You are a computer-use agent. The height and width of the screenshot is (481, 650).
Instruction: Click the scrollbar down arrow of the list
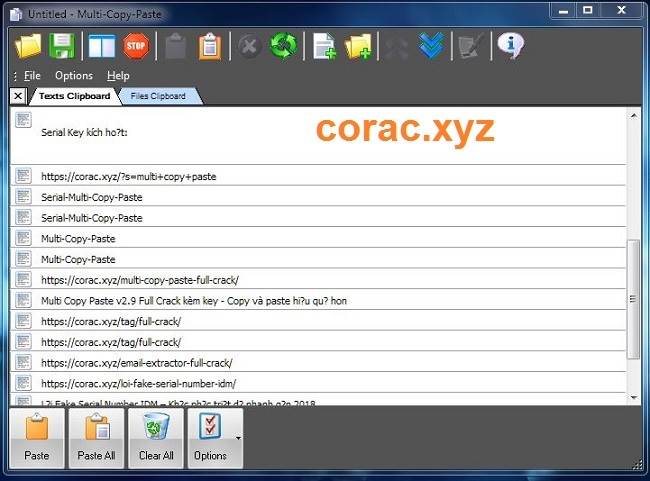(633, 397)
